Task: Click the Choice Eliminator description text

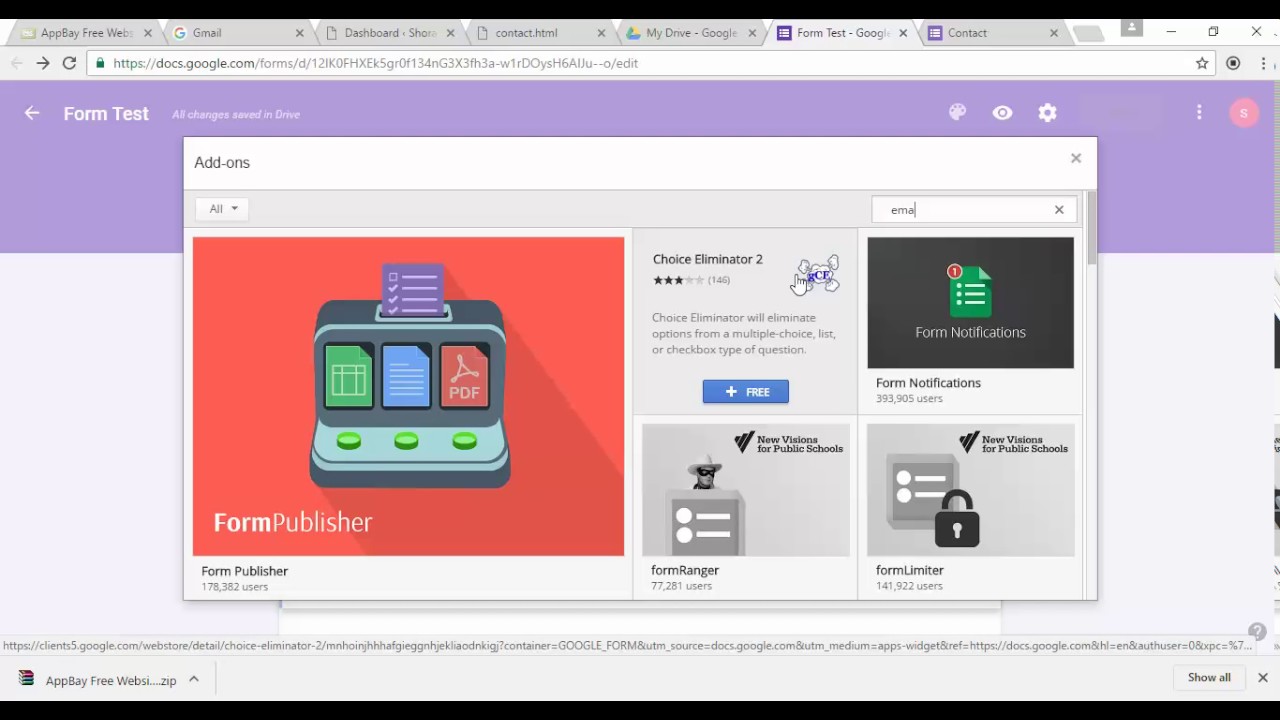Action: pyautogui.click(x=744, y=333)
